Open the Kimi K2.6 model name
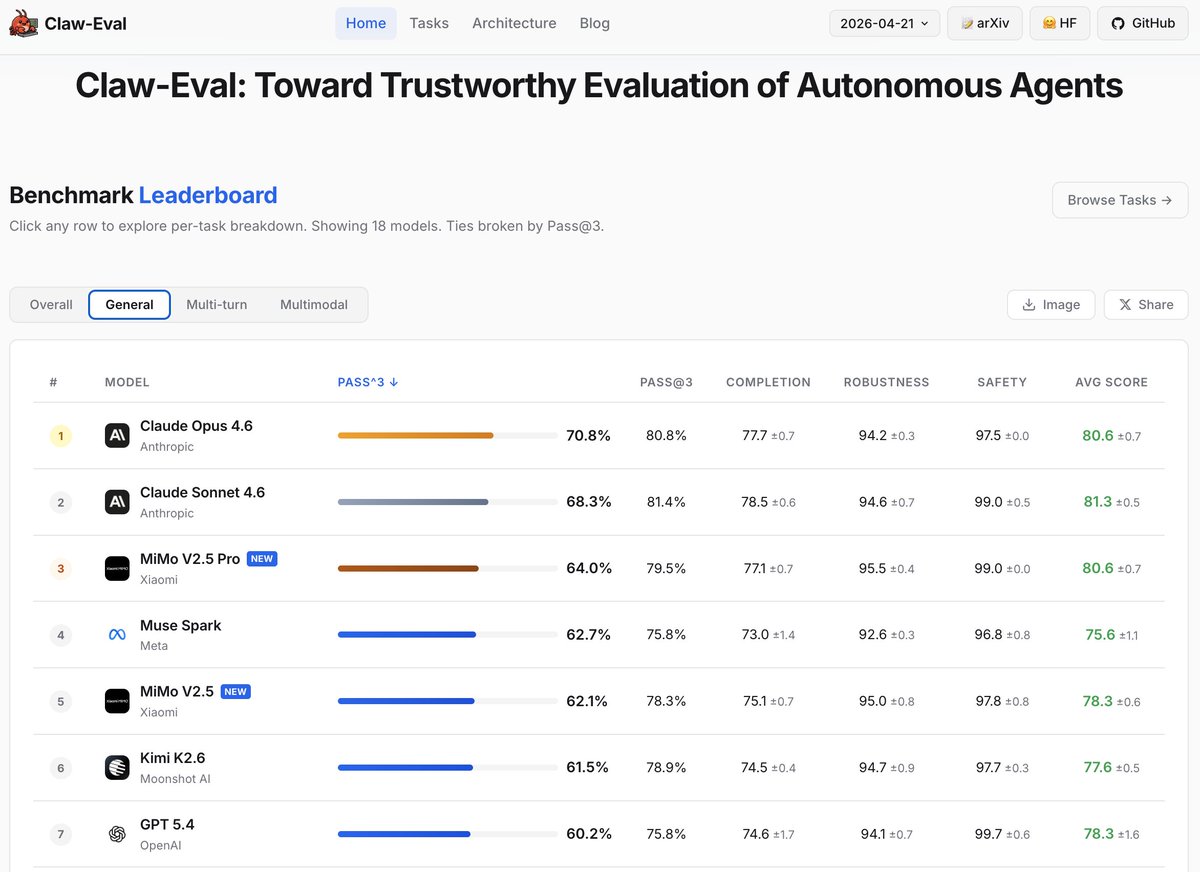 [x=172, y=758]
